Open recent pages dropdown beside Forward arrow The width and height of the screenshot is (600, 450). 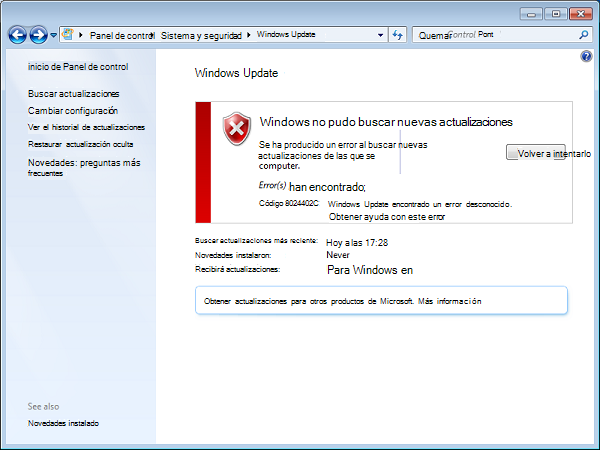click(x=54, y=35)
